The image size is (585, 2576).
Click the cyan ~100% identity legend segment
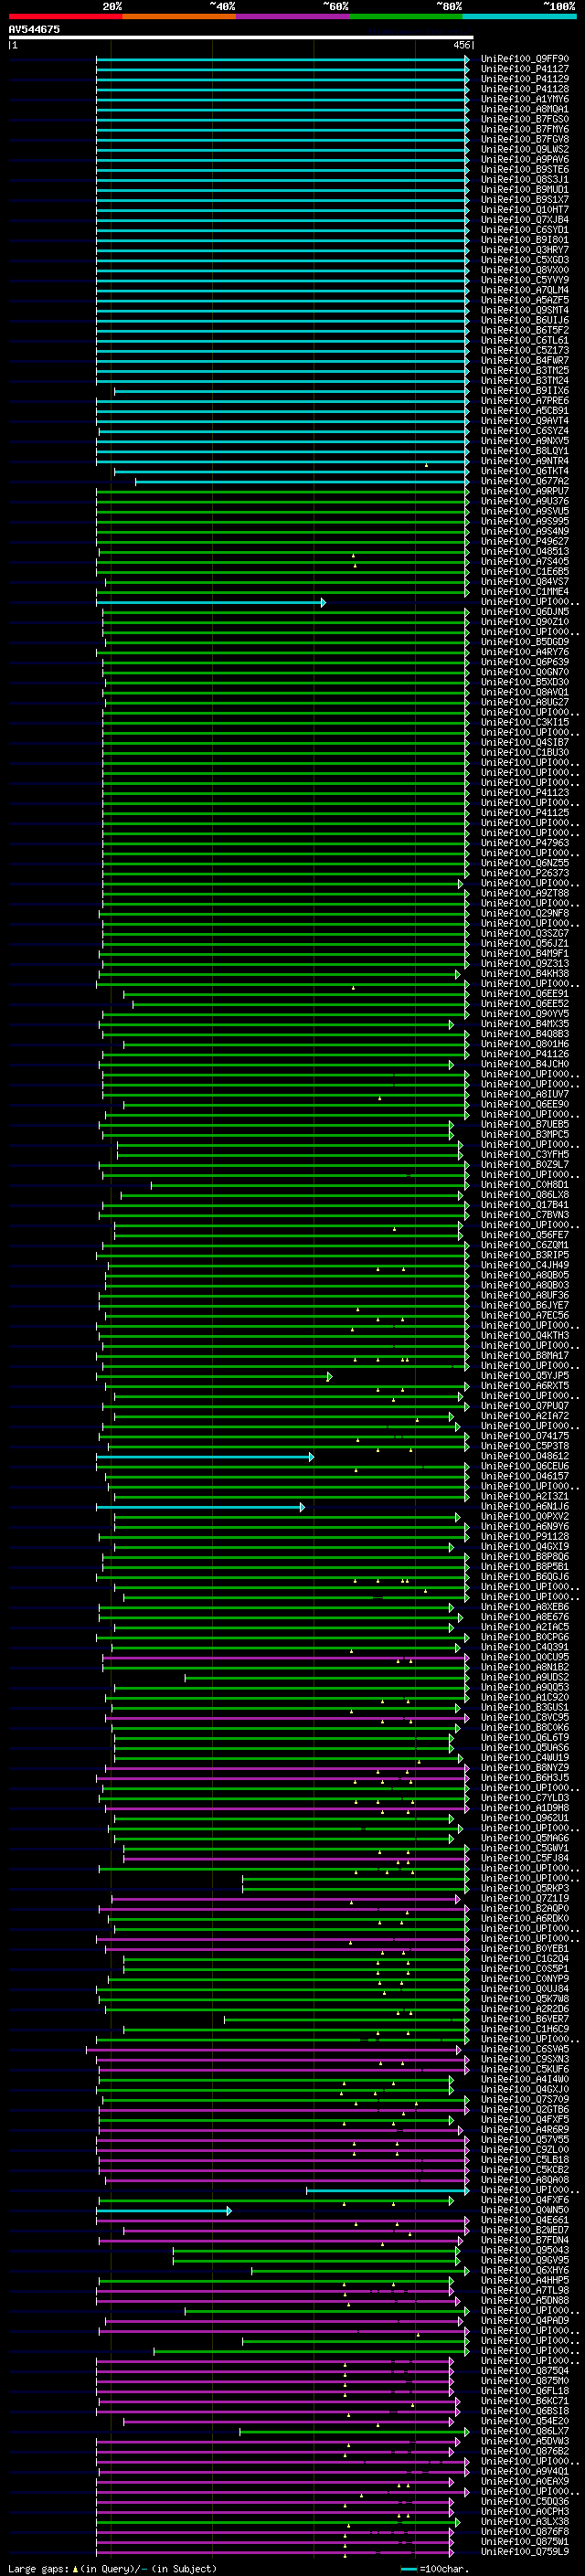pyautogui.click(x=519, y=16)
